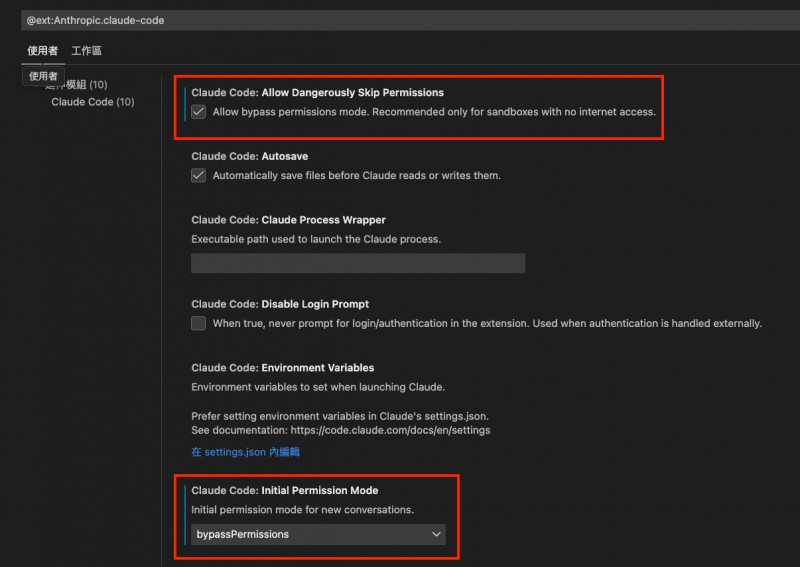Select Claude Code (10) in the settings tree

(92, 102)
